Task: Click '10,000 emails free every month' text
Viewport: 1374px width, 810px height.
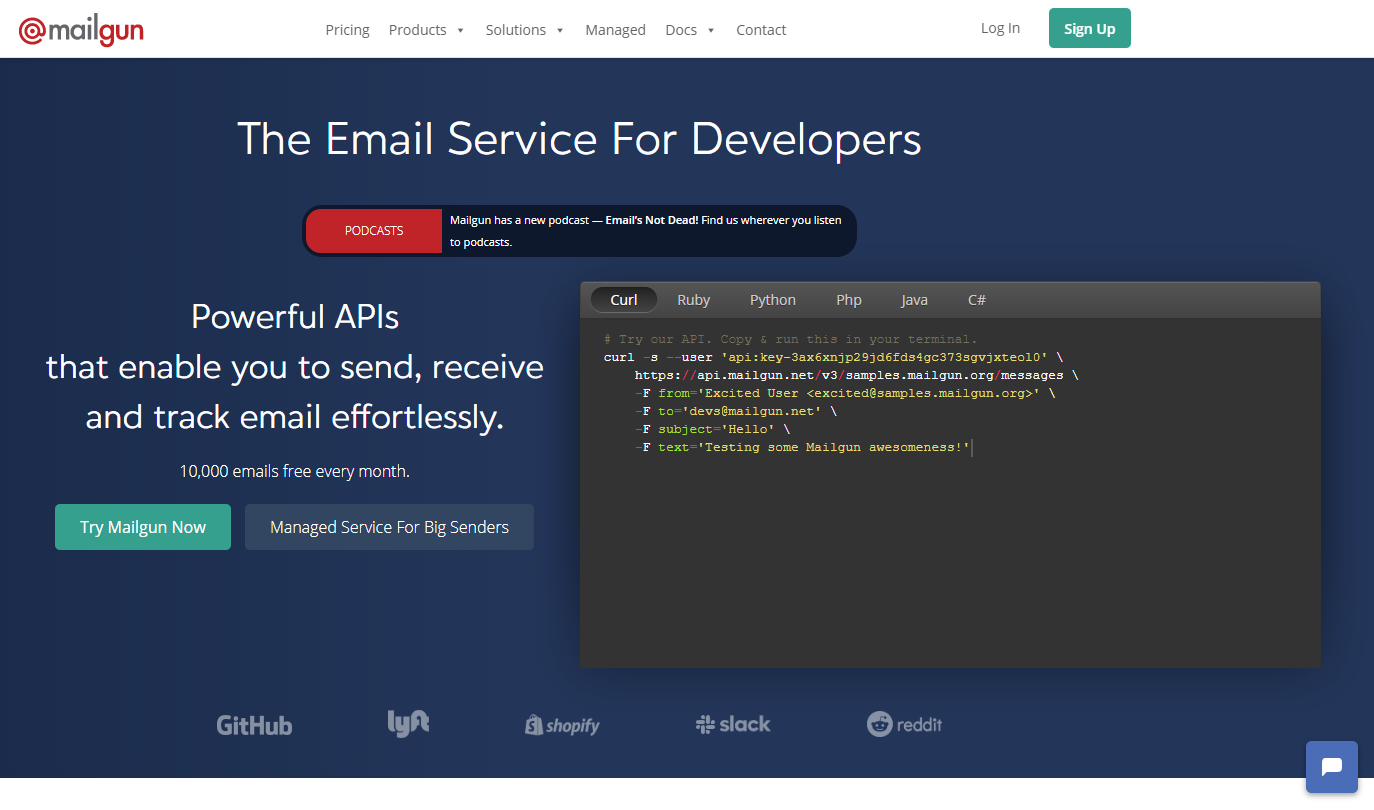Action: click(295, 471)
